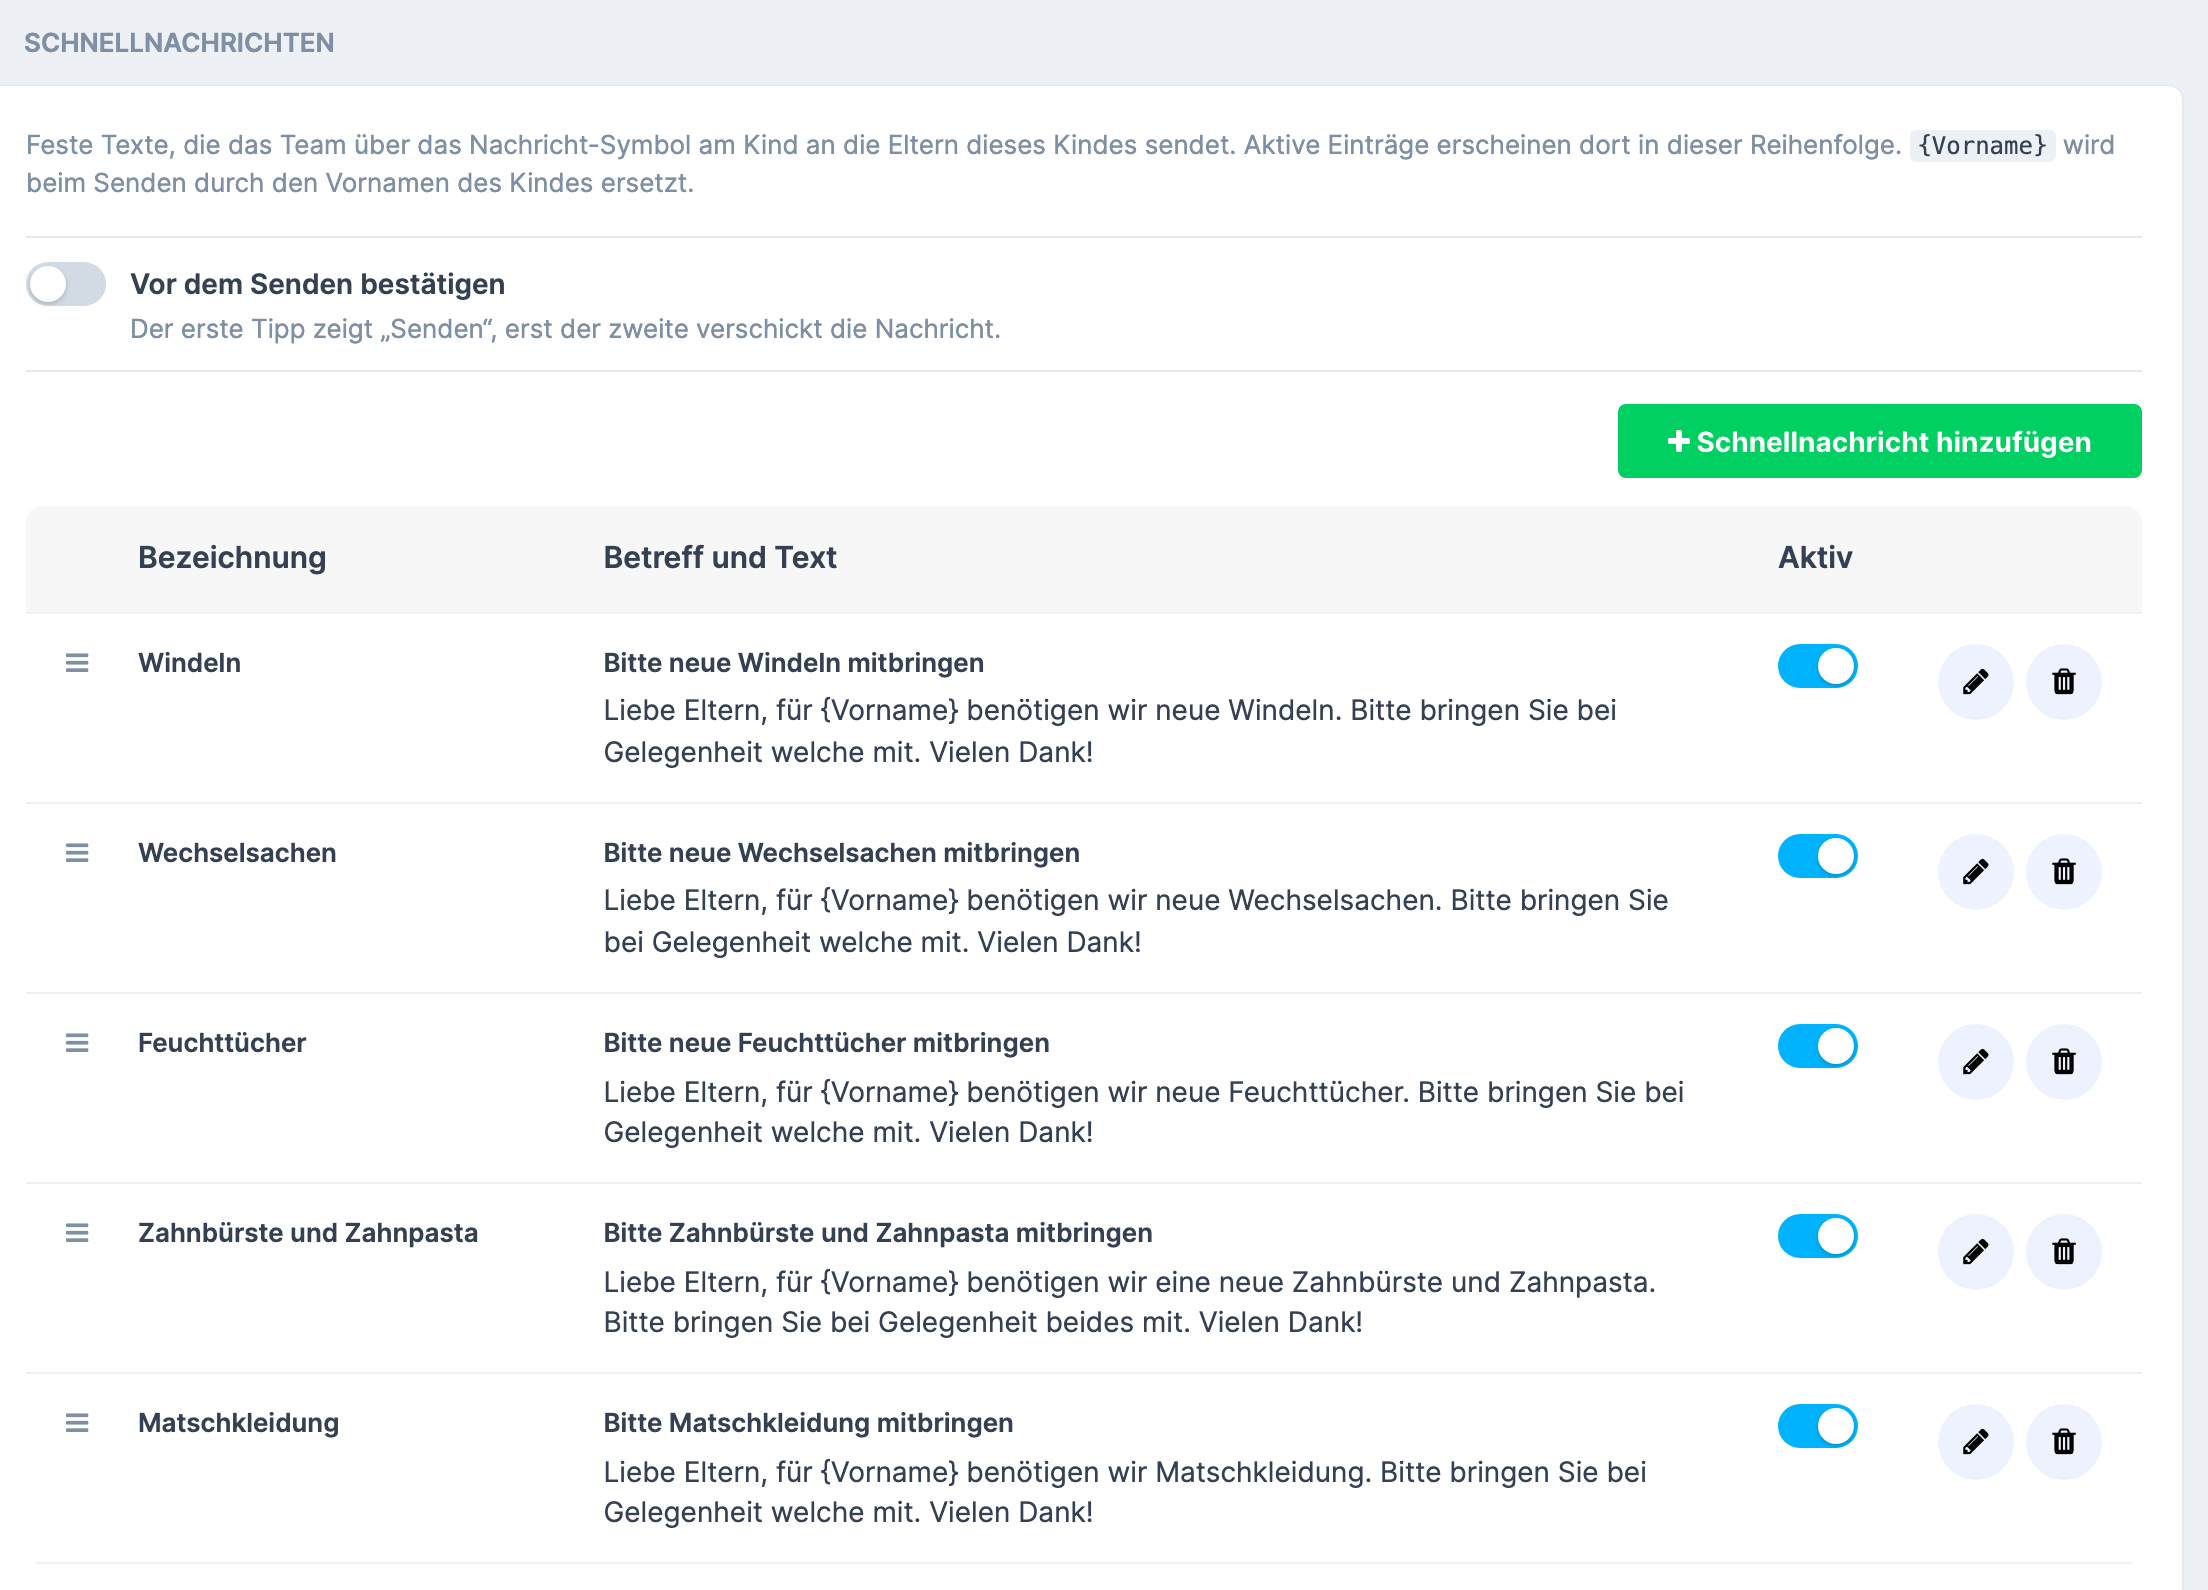Screen dimensions: 2208x1590
Task: Click the 'SCHNELLNACHRICHTEN' section heading
Action: [179, 43]
